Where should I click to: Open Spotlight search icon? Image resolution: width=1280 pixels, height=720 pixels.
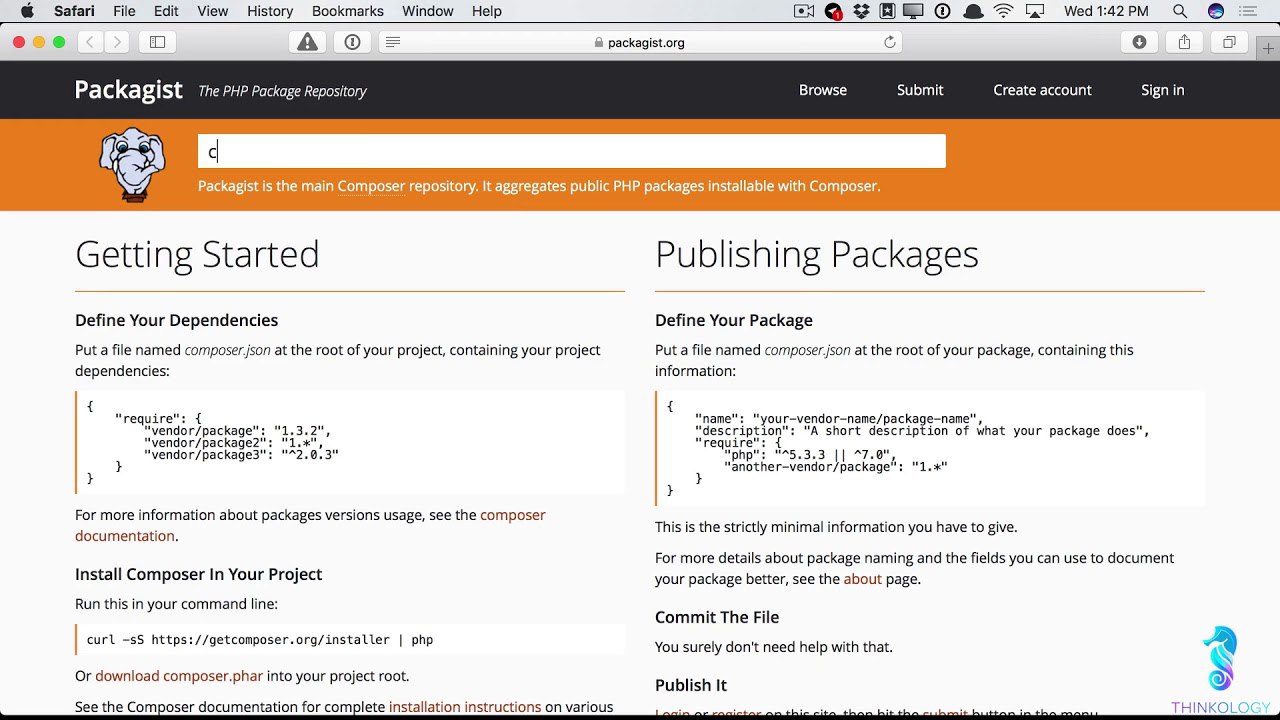[x=1180, y=11]
